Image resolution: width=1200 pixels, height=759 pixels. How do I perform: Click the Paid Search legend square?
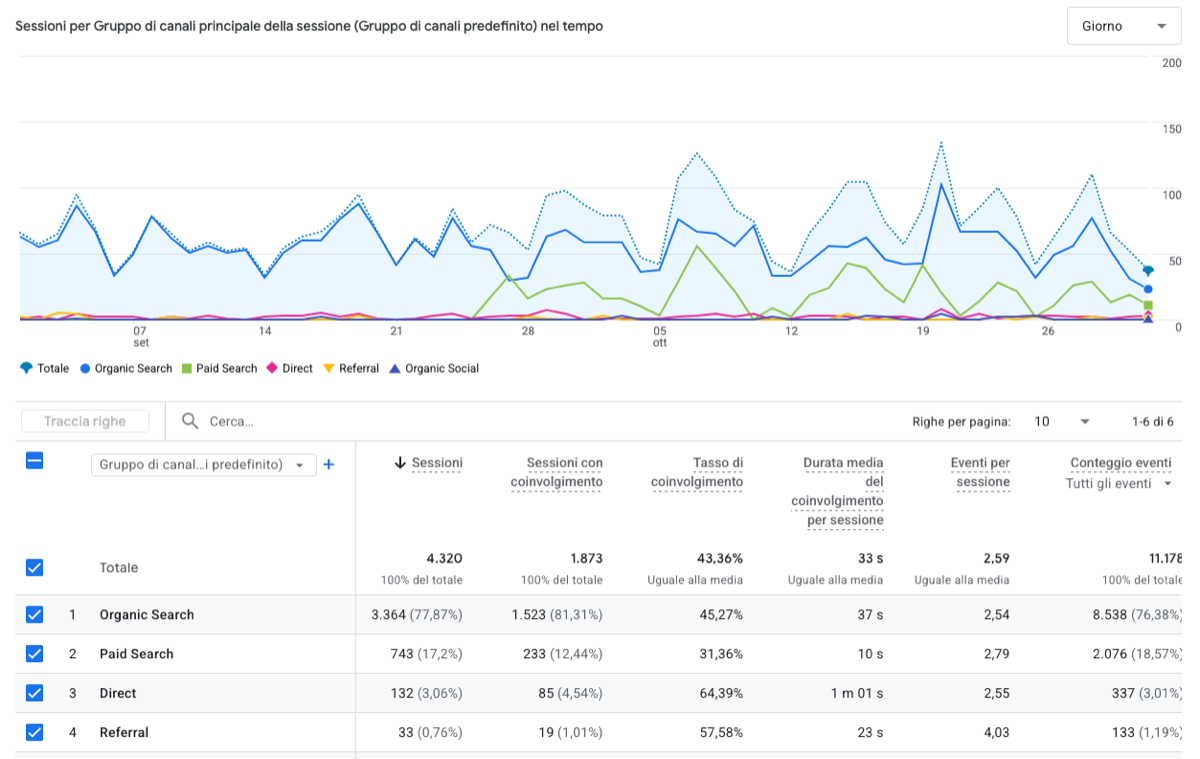(186, 369)
